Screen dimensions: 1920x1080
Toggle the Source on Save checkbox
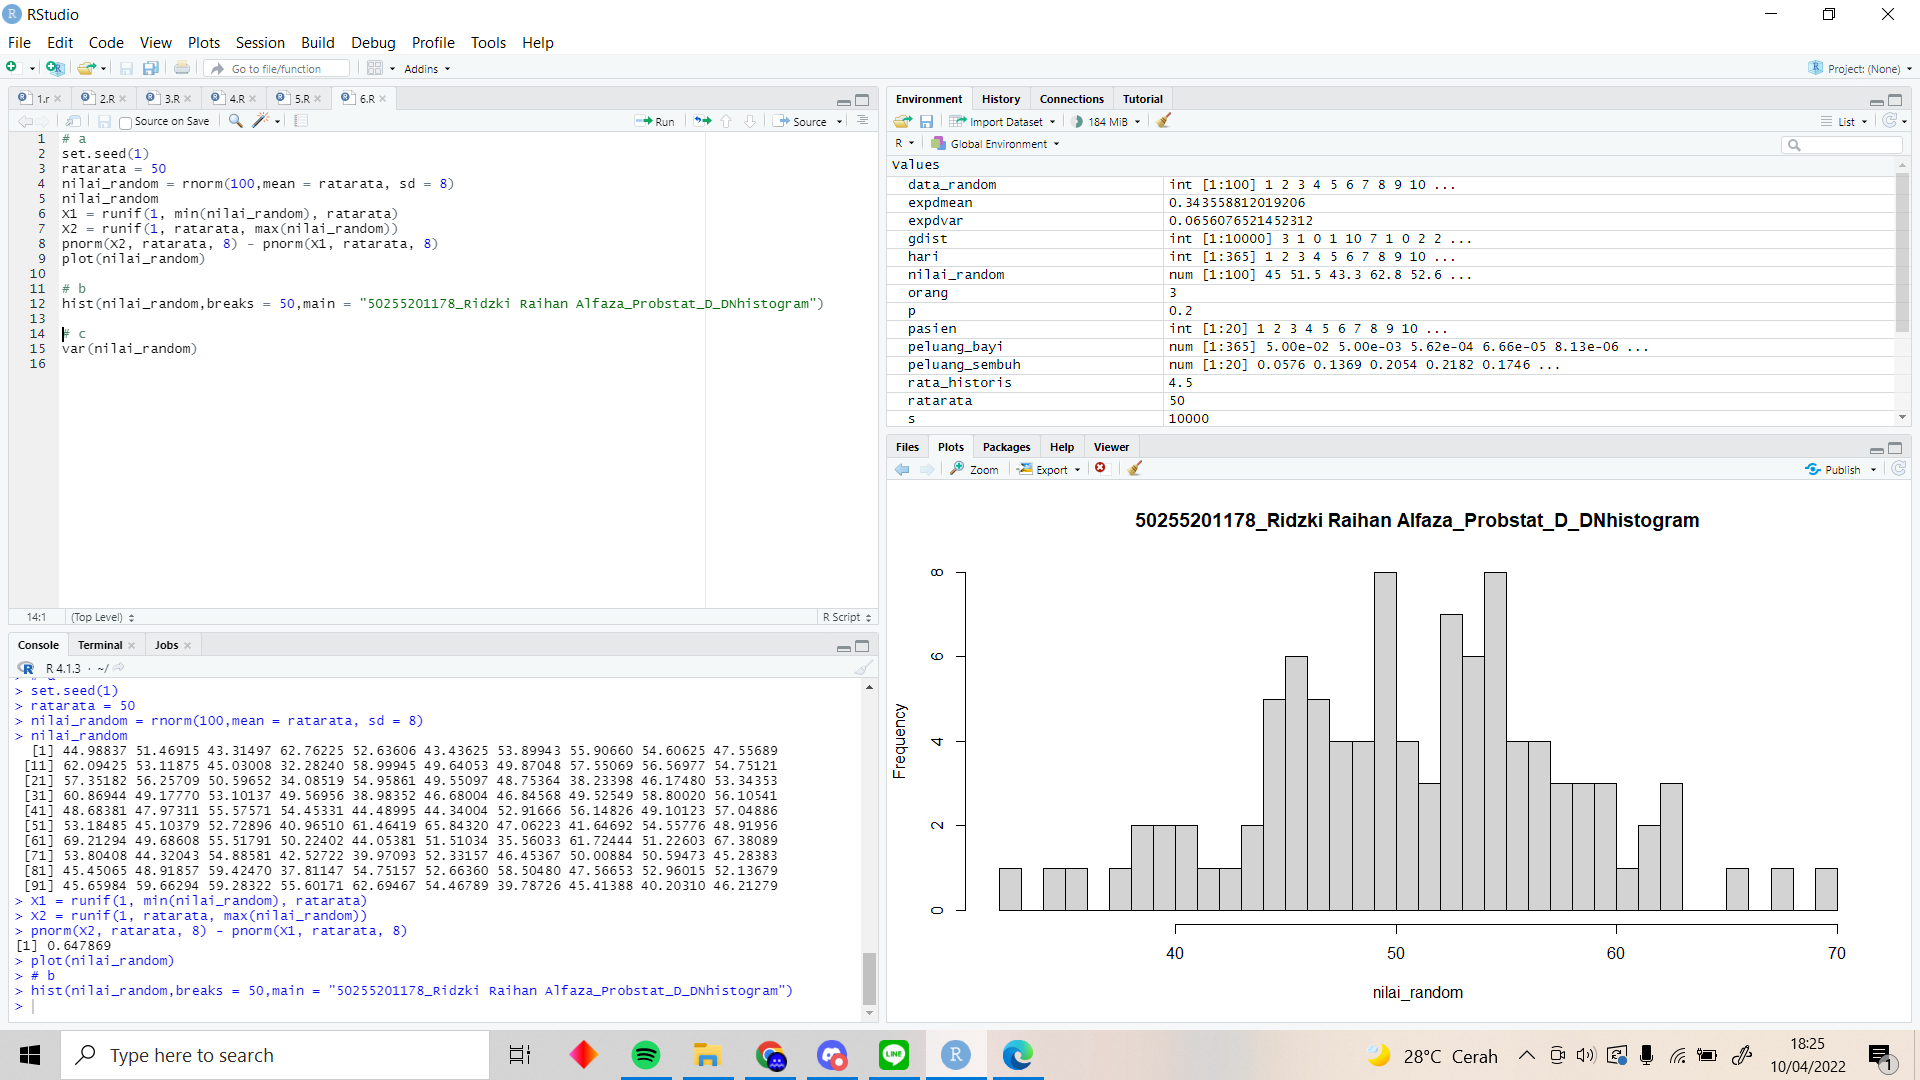[125, 122]
